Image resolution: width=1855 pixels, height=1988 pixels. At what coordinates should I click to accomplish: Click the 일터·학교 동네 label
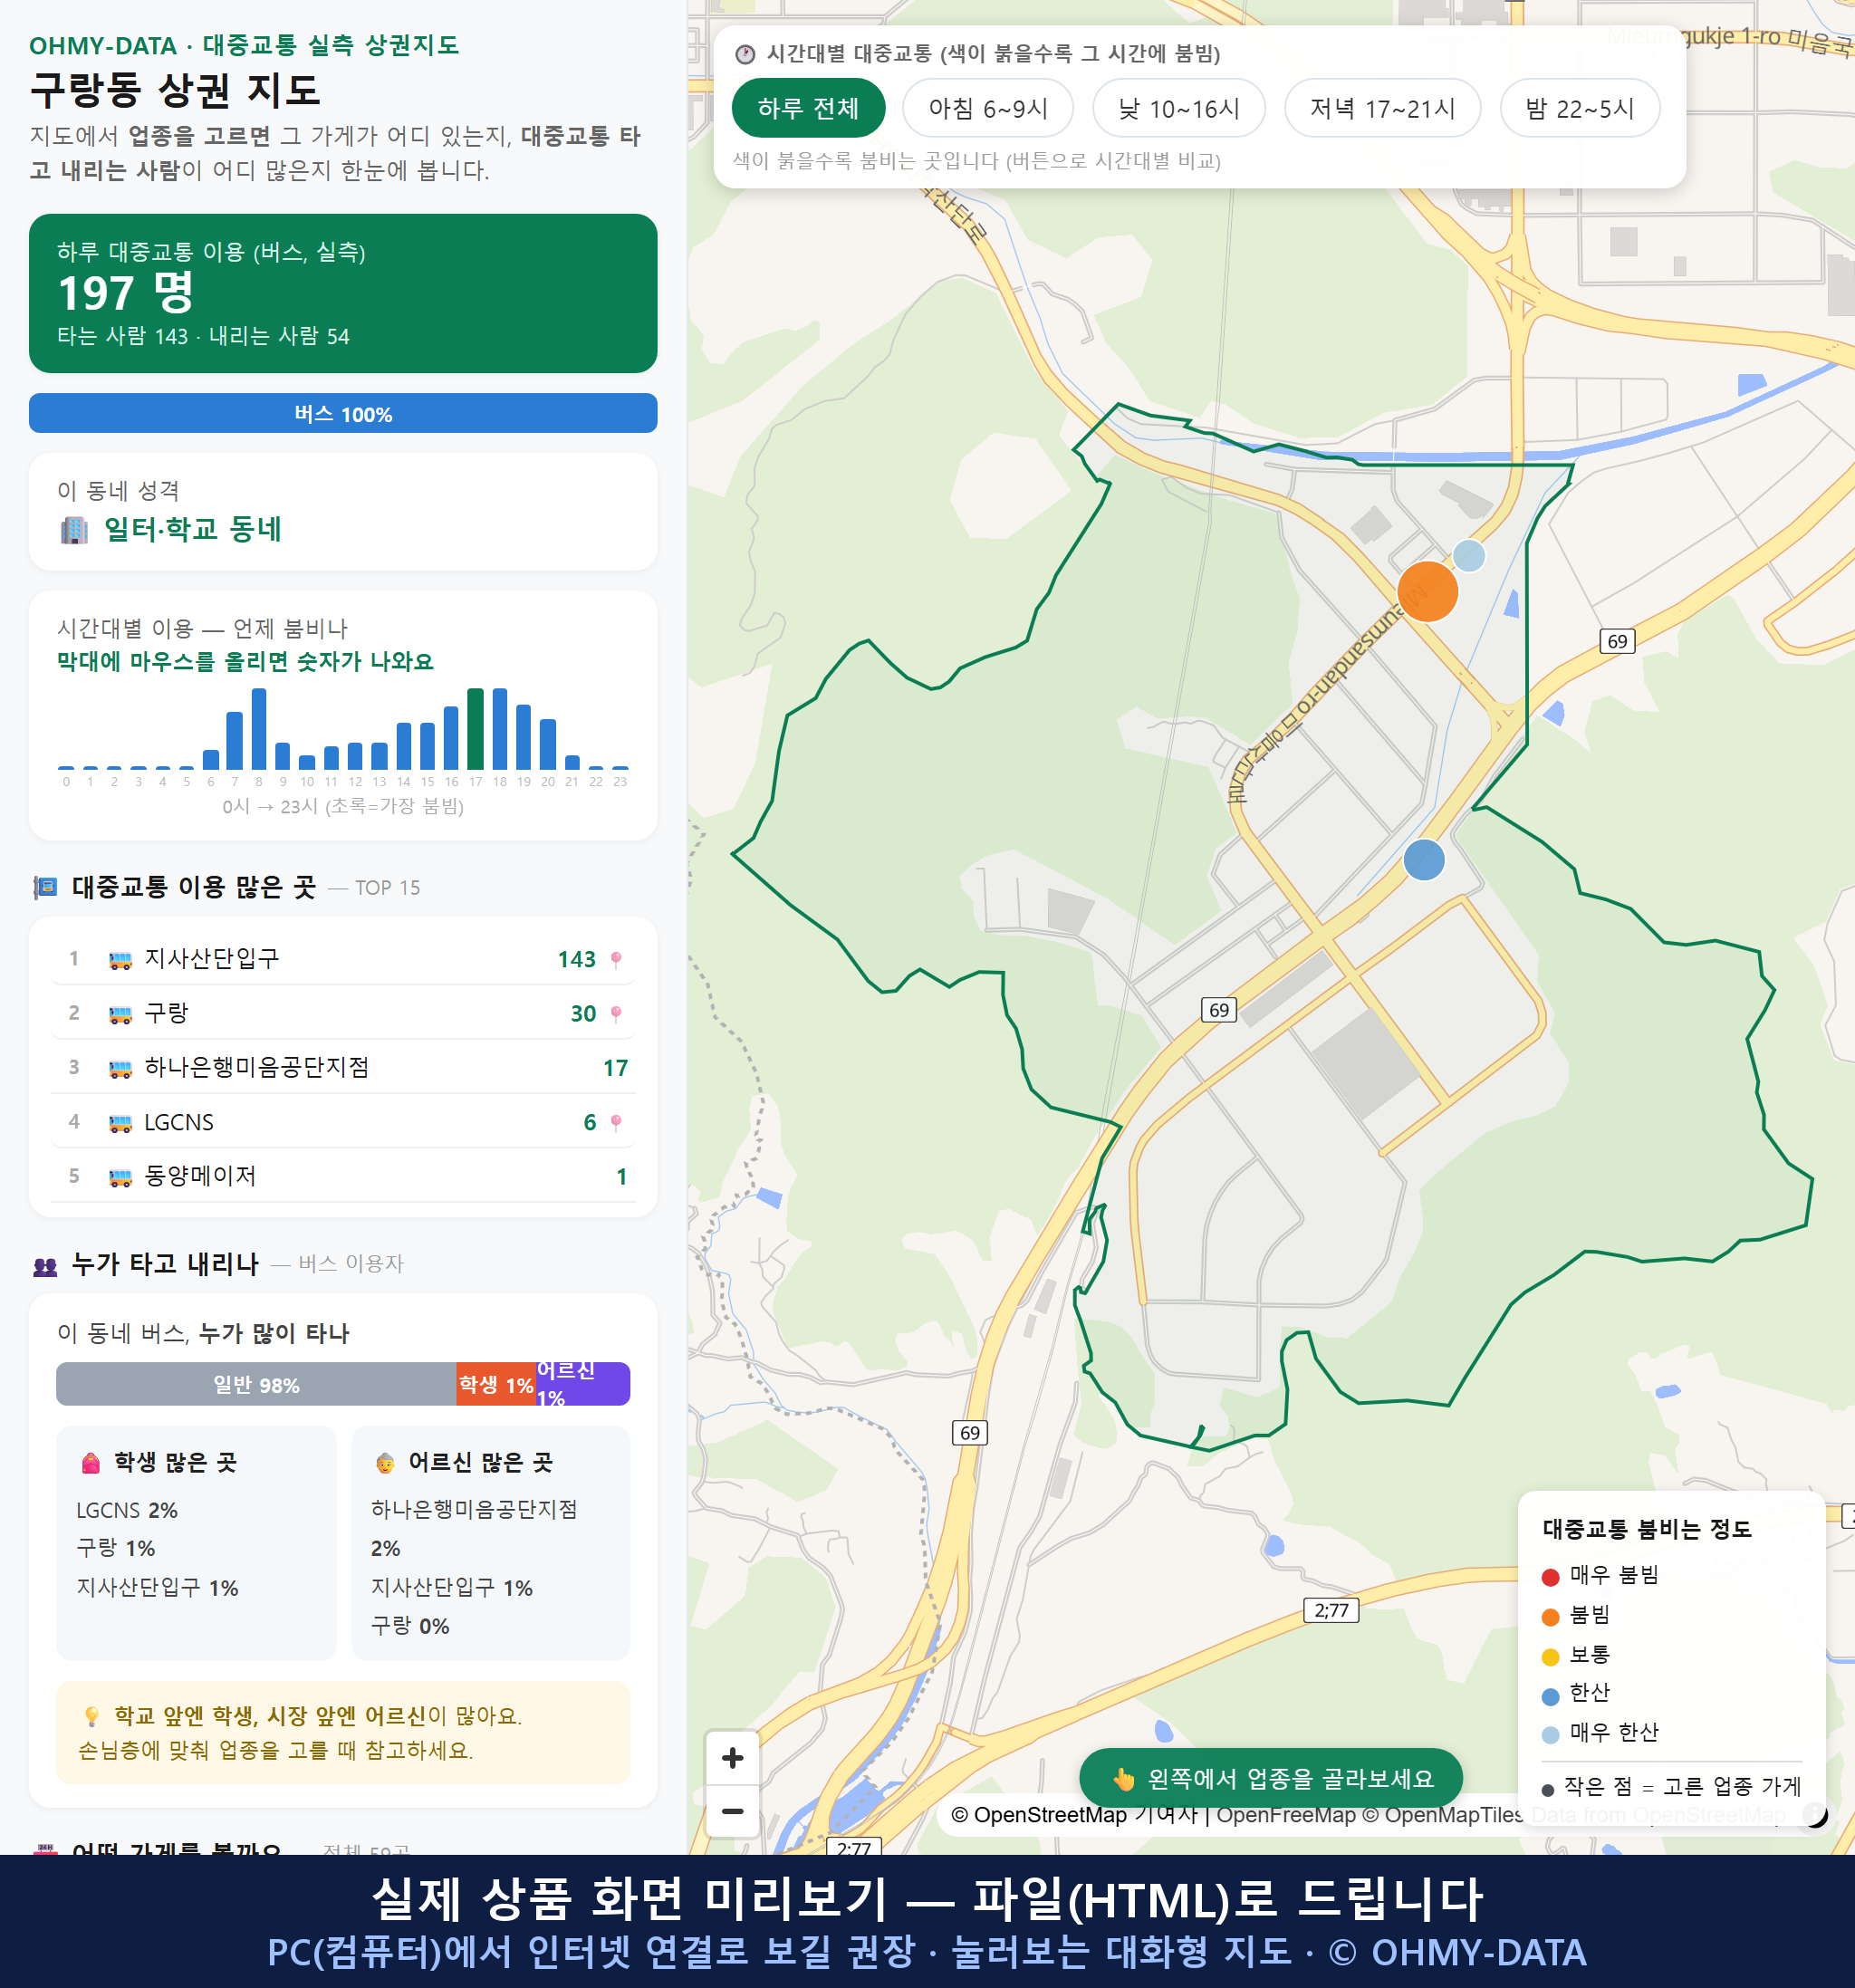pyautogui.click(x=193, y=529)
